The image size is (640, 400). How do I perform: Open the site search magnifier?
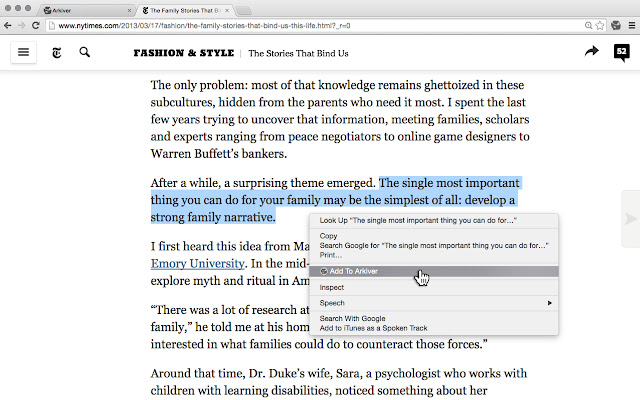coord(85,52)
